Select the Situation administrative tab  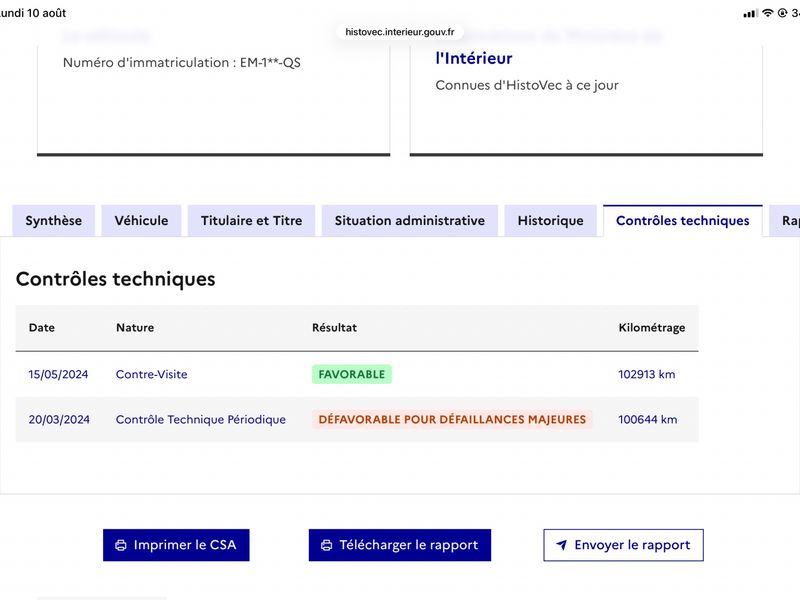click(x=410, y=221)
